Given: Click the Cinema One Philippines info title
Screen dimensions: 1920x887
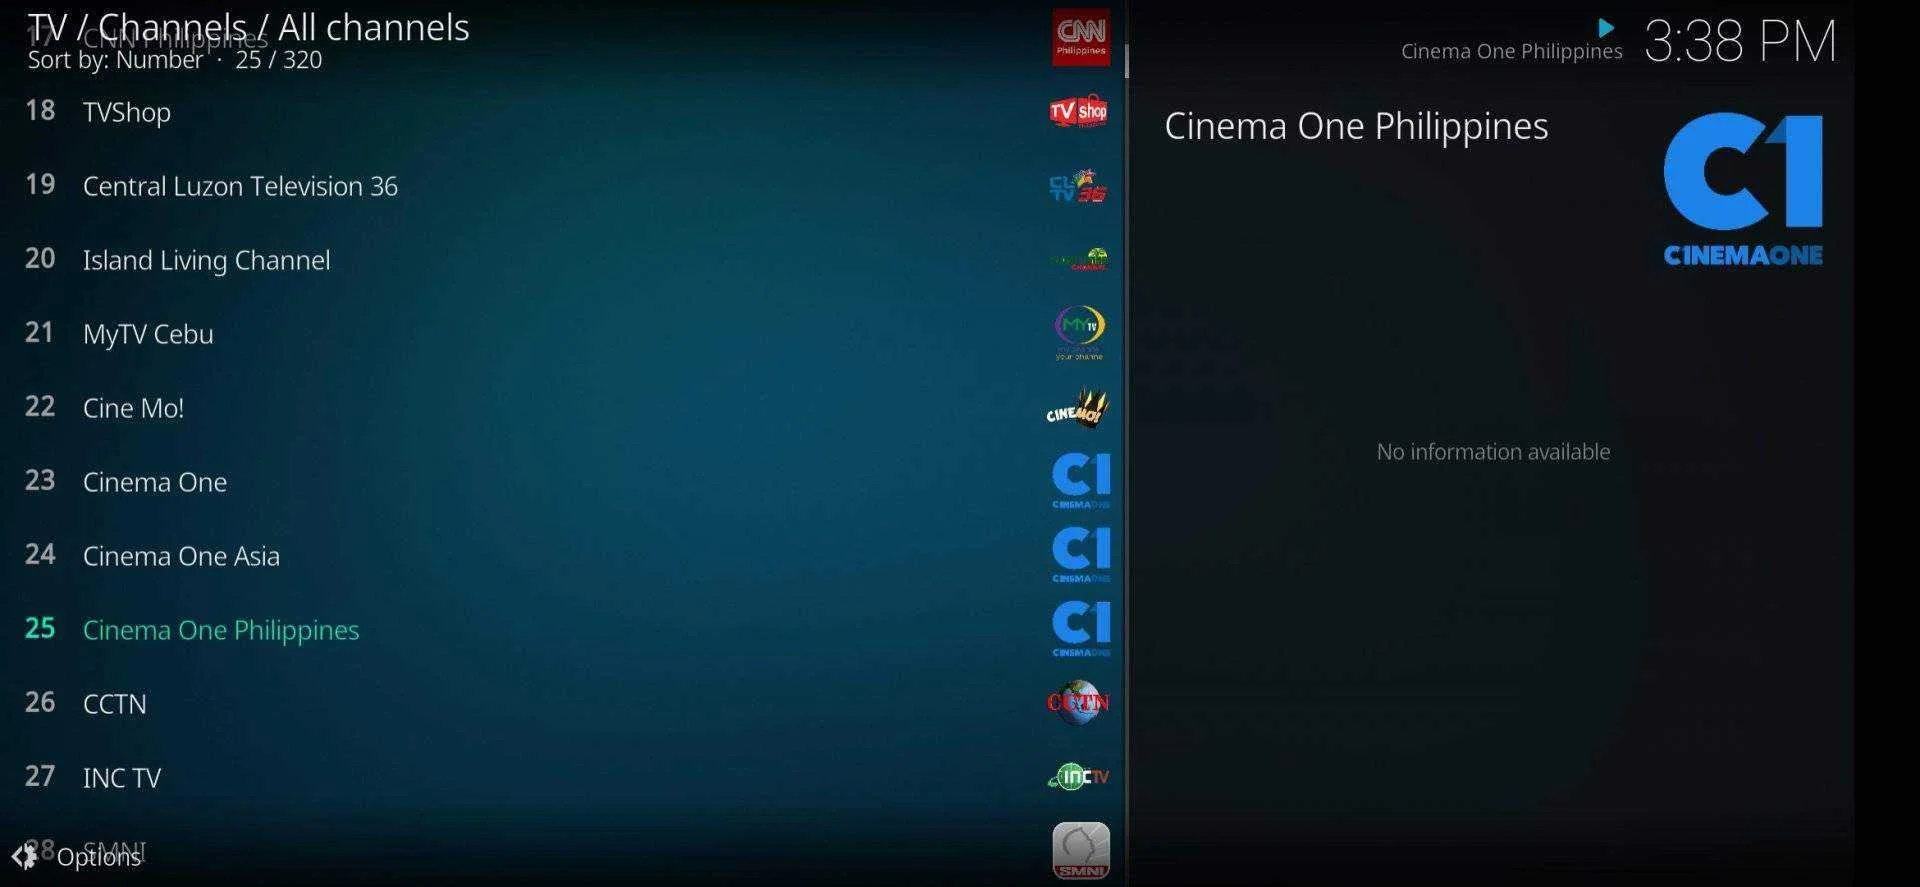Looking at the screenshot, I should click(1356, 126).
